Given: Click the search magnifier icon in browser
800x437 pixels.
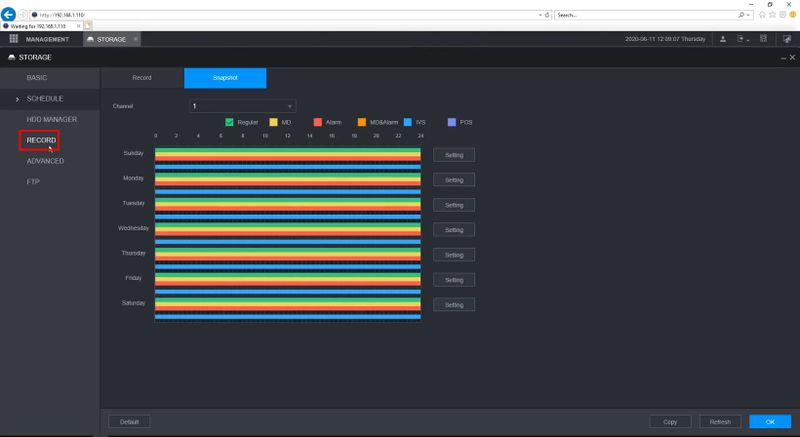Looking at the screenshot, I should [741, 15].
